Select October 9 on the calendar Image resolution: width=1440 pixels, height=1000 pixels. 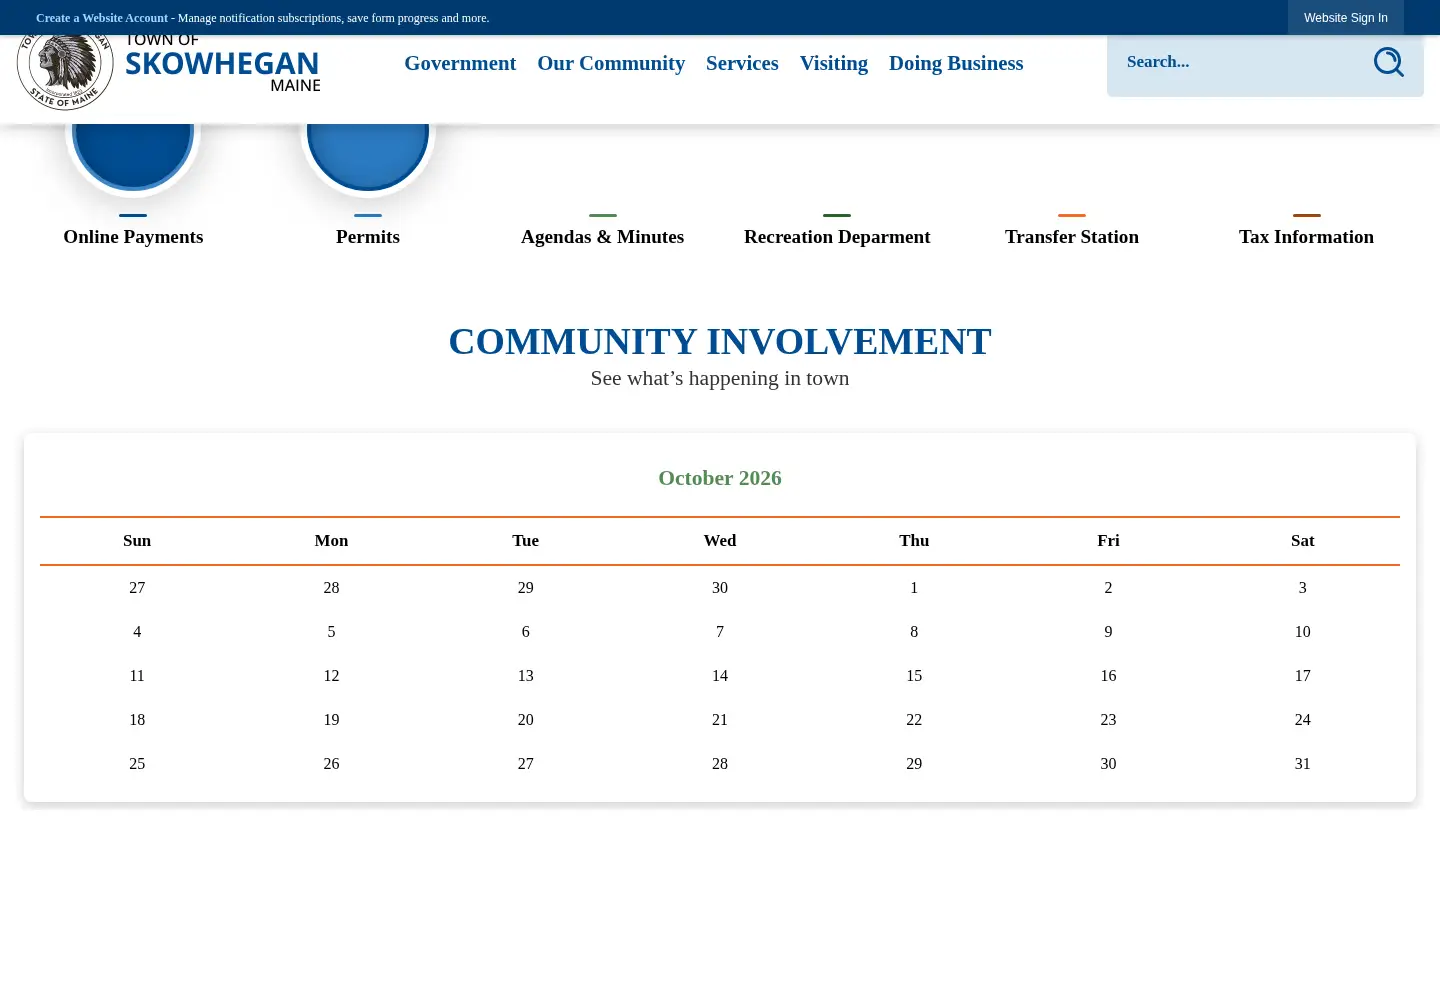pyautogui.click(x=1108, y=632)
